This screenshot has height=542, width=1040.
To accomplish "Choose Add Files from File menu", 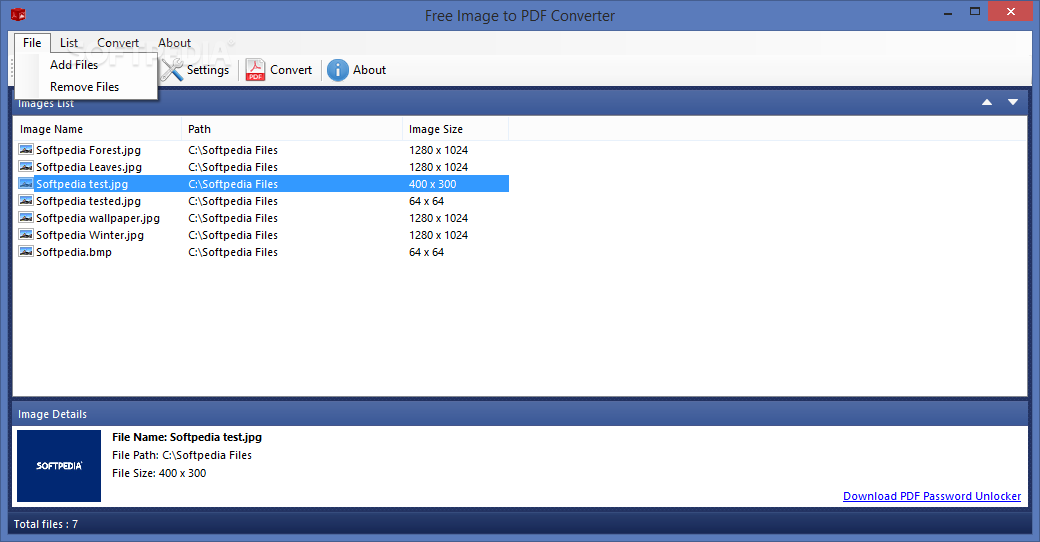I will click(x=74, y=64).
